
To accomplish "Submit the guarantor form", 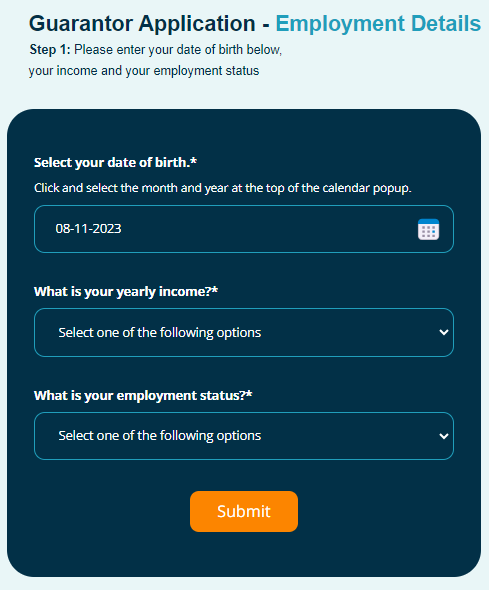I will [x=244, y=511].
